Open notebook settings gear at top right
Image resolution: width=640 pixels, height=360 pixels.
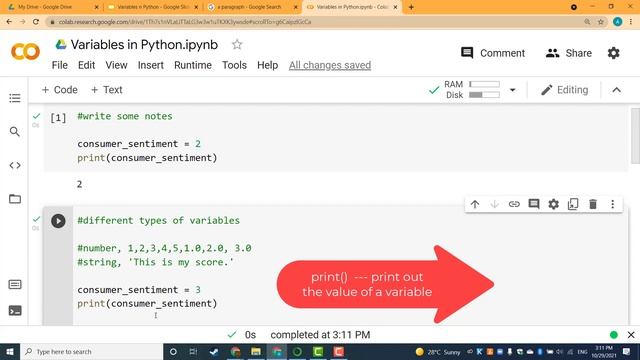pyautogui.click(x=613, y=53)
